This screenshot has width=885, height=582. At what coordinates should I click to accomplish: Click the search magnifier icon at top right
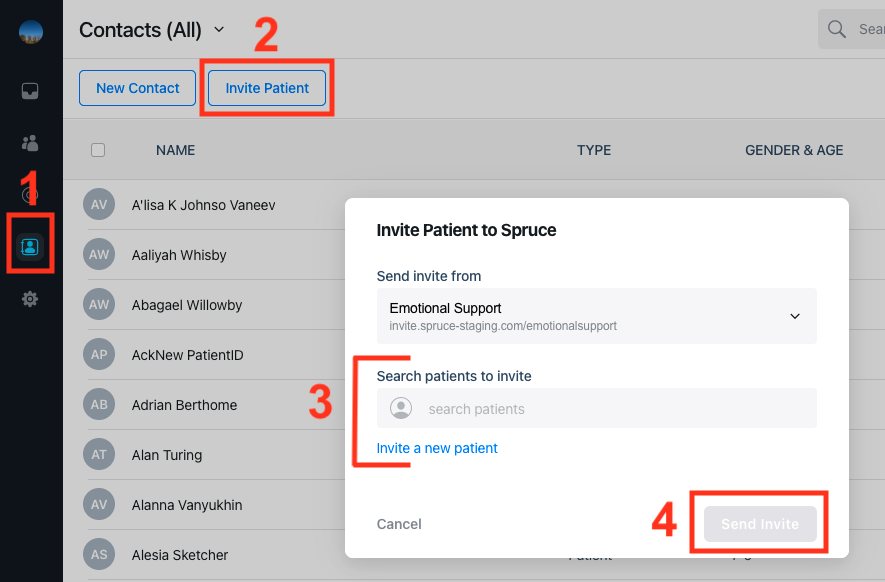pyautogui.click(x=837, y=29)
